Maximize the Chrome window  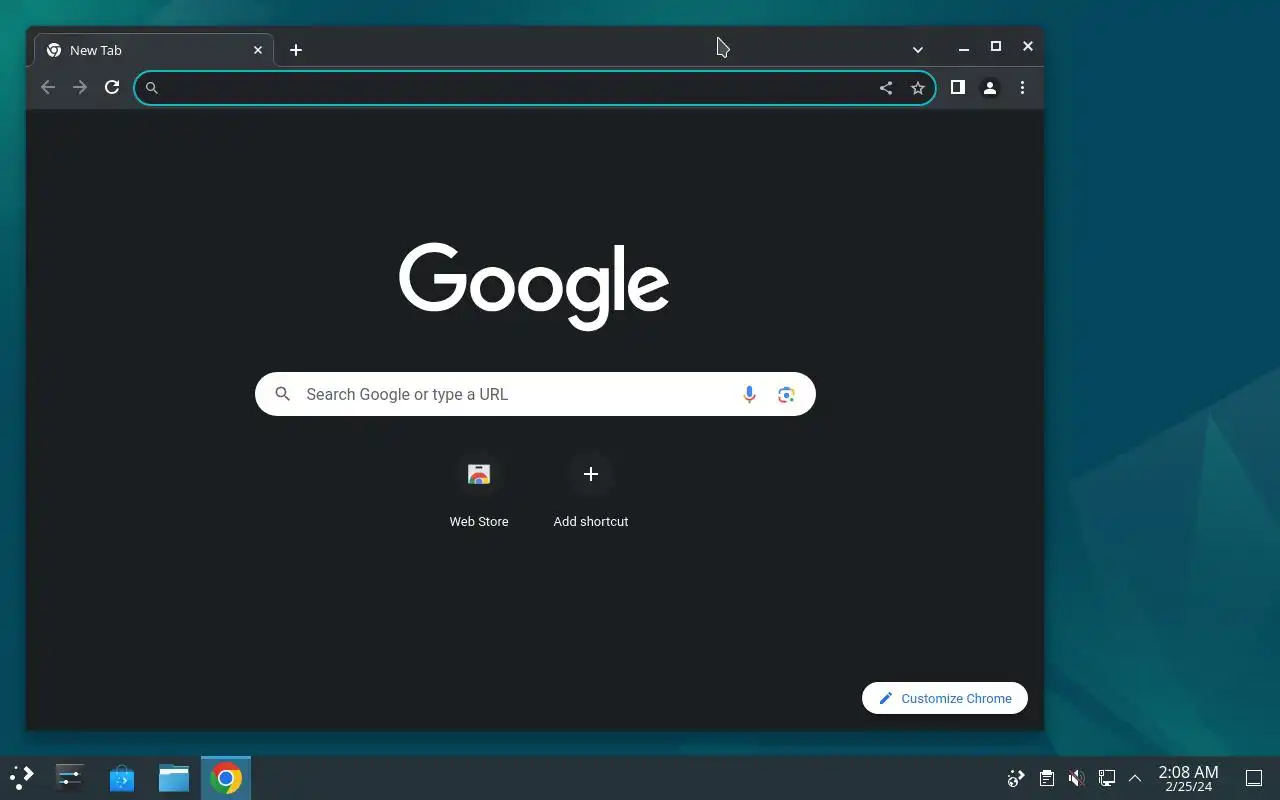click(996, 46)
